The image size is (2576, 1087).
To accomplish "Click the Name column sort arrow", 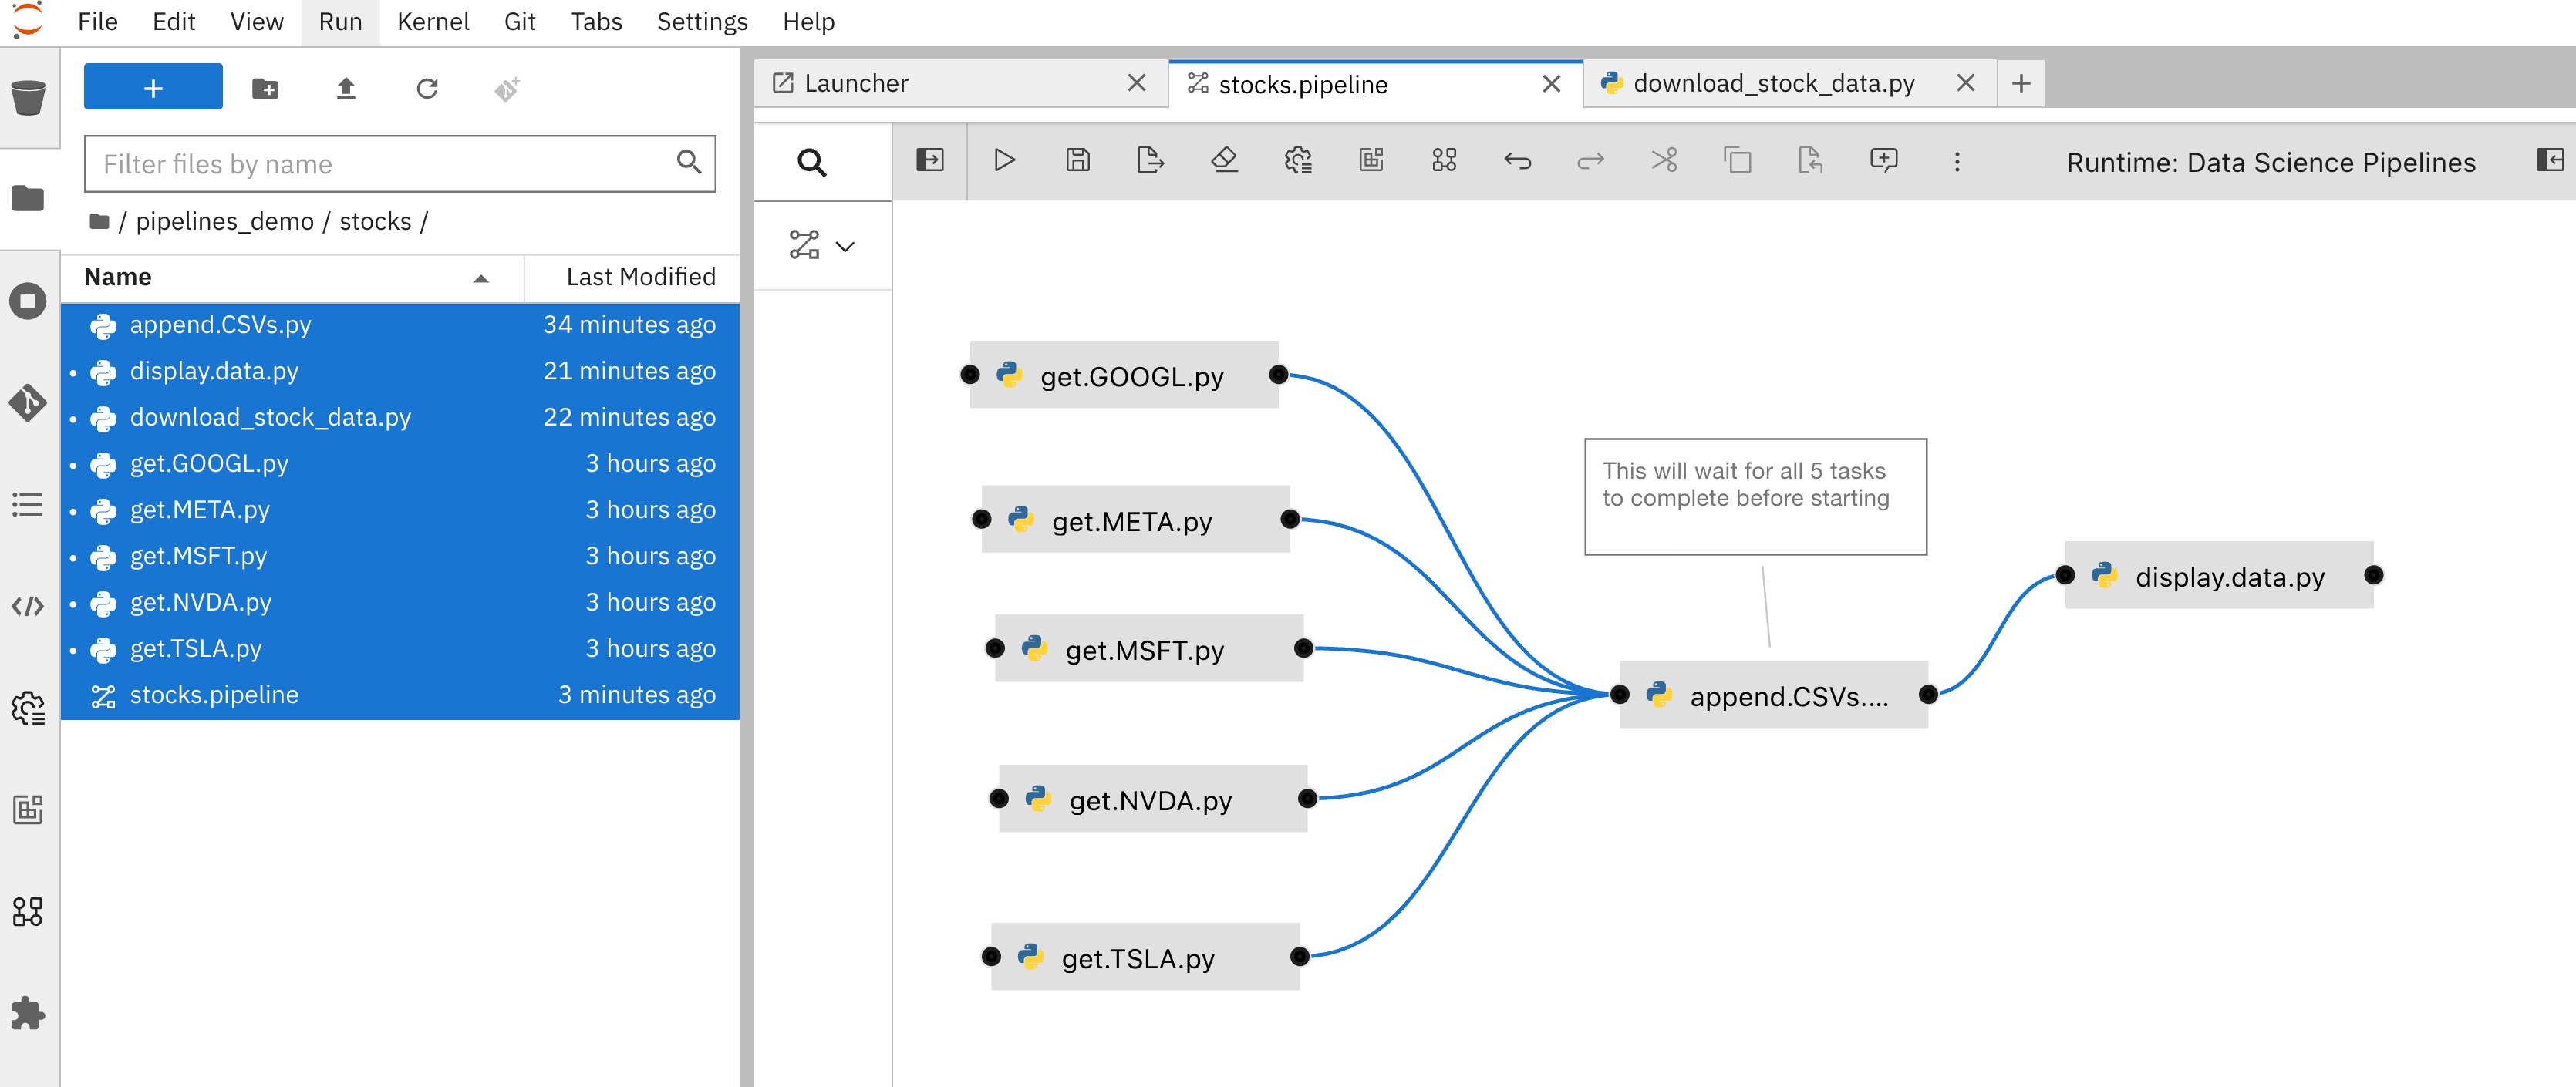I will [481, 278].
